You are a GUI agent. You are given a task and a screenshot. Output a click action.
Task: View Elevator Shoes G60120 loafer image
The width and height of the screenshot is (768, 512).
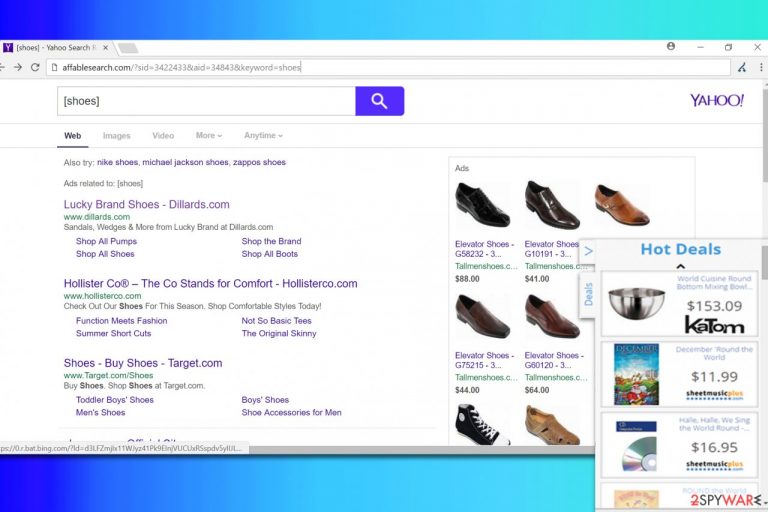pos(552,317)
